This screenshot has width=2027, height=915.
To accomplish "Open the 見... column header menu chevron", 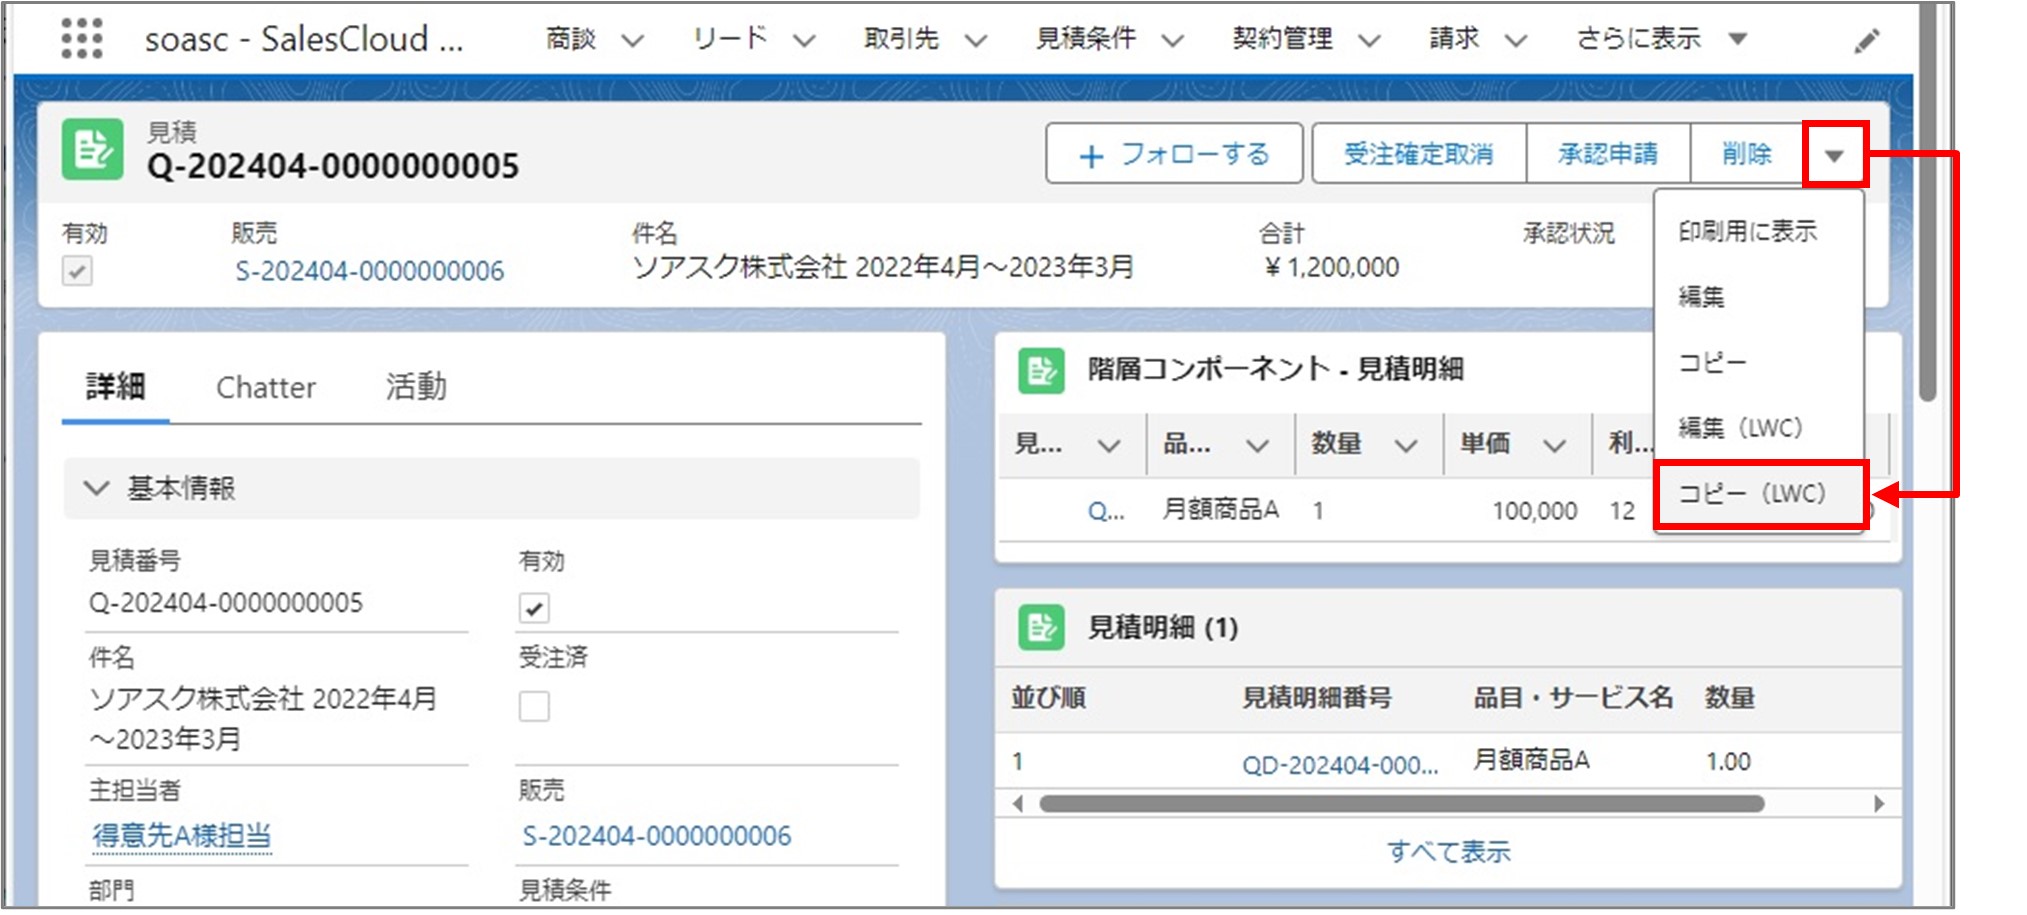I will 1109,446.
